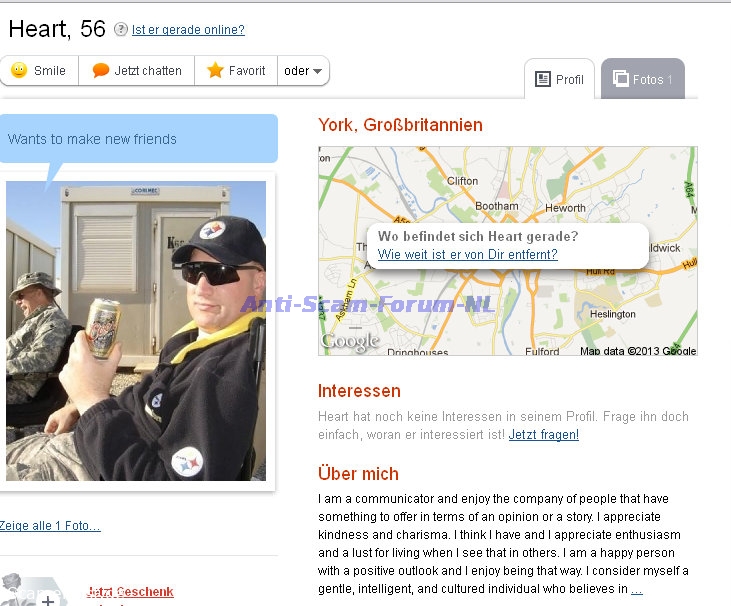The height and width of the screenshot is (606, 731).
Task: Click the York map at Heslington
Action: pos(613,314)
